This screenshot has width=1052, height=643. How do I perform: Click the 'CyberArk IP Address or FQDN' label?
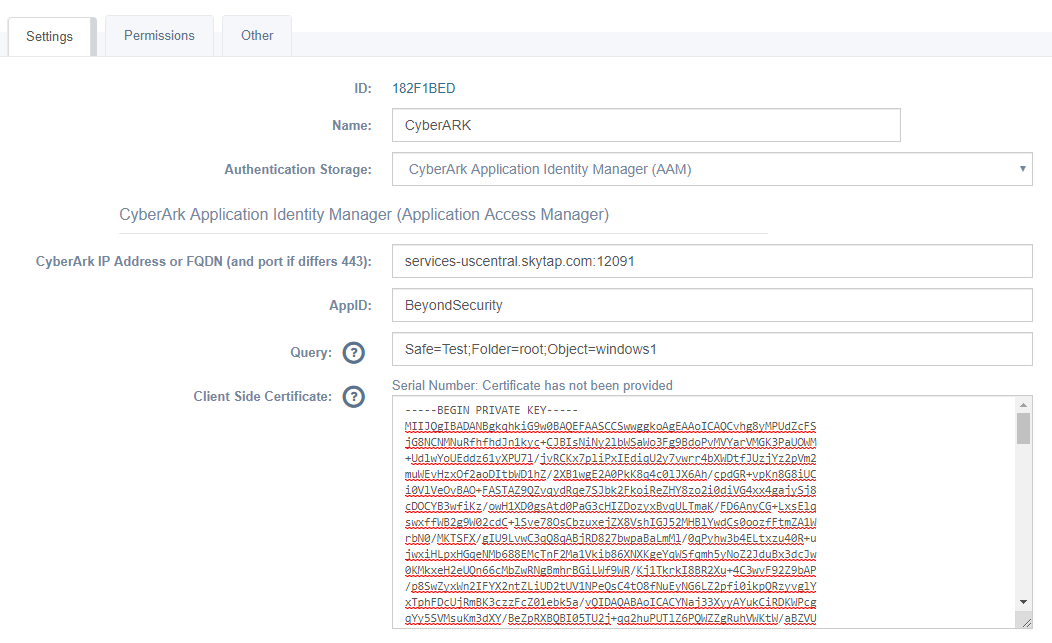203,261
